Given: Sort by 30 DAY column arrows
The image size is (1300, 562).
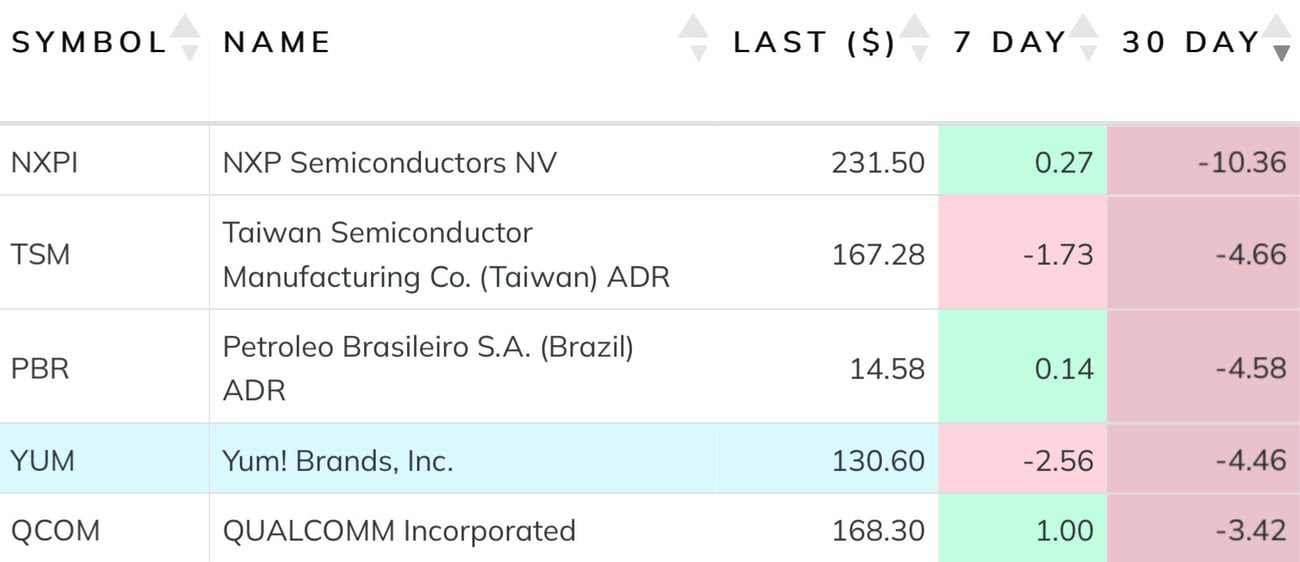Looking at the screenshot, I should [x=1279, y=40].
